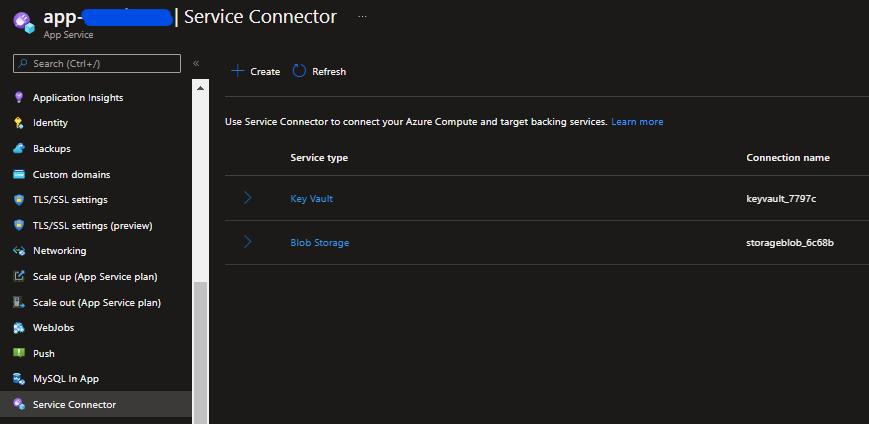Image resolution: width=869 pixels, height=424 pixels.
Task: Open the Key Vault service link
Action: pyautogui.click(x=311, y=198)
